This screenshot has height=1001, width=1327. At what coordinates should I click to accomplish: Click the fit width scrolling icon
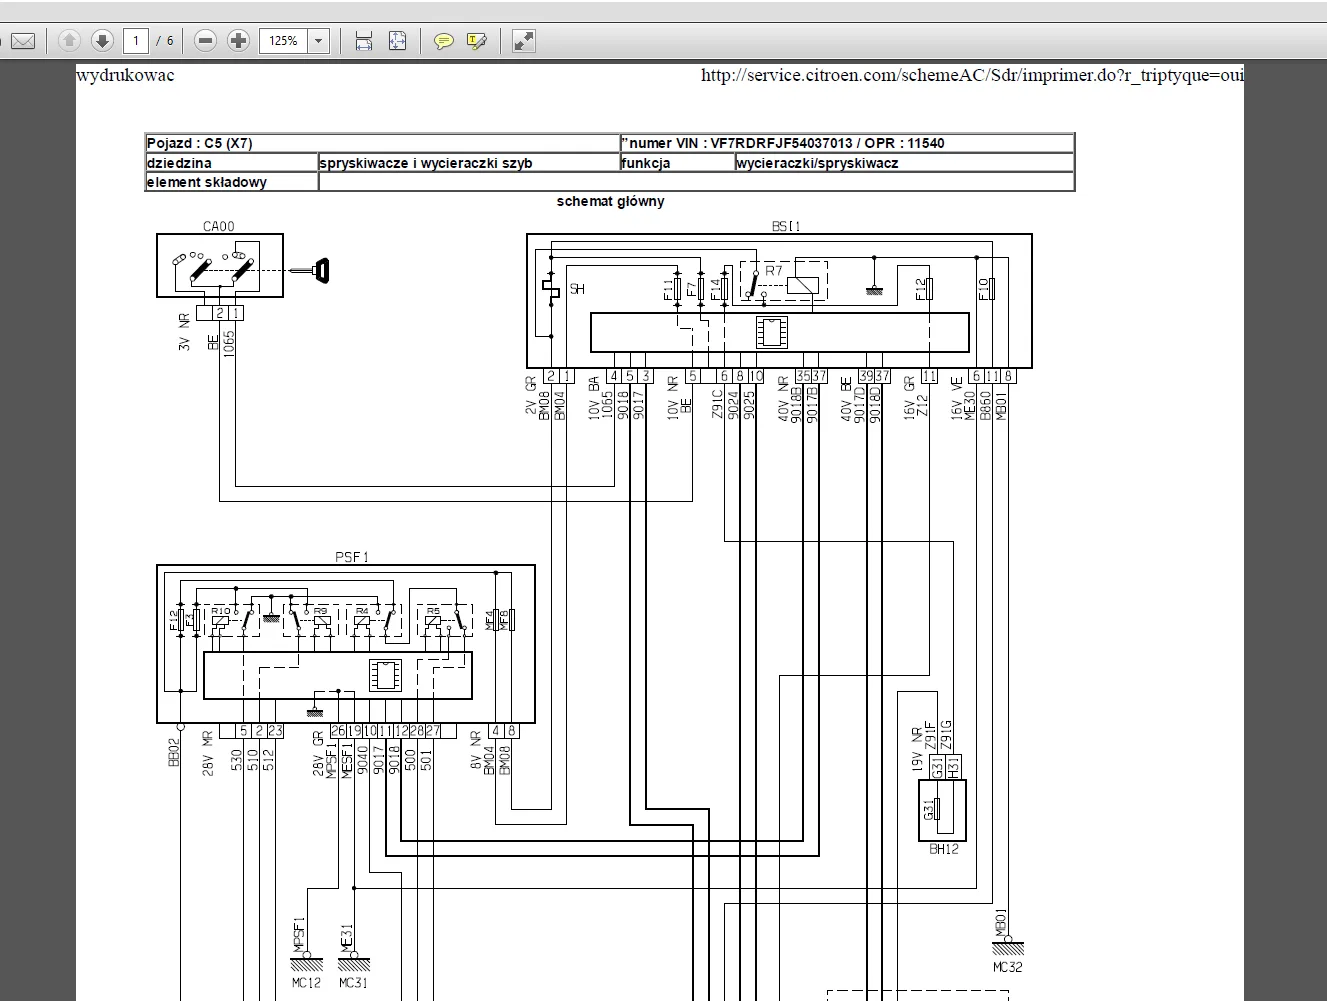pyautogui.click(x=364, y=41)
